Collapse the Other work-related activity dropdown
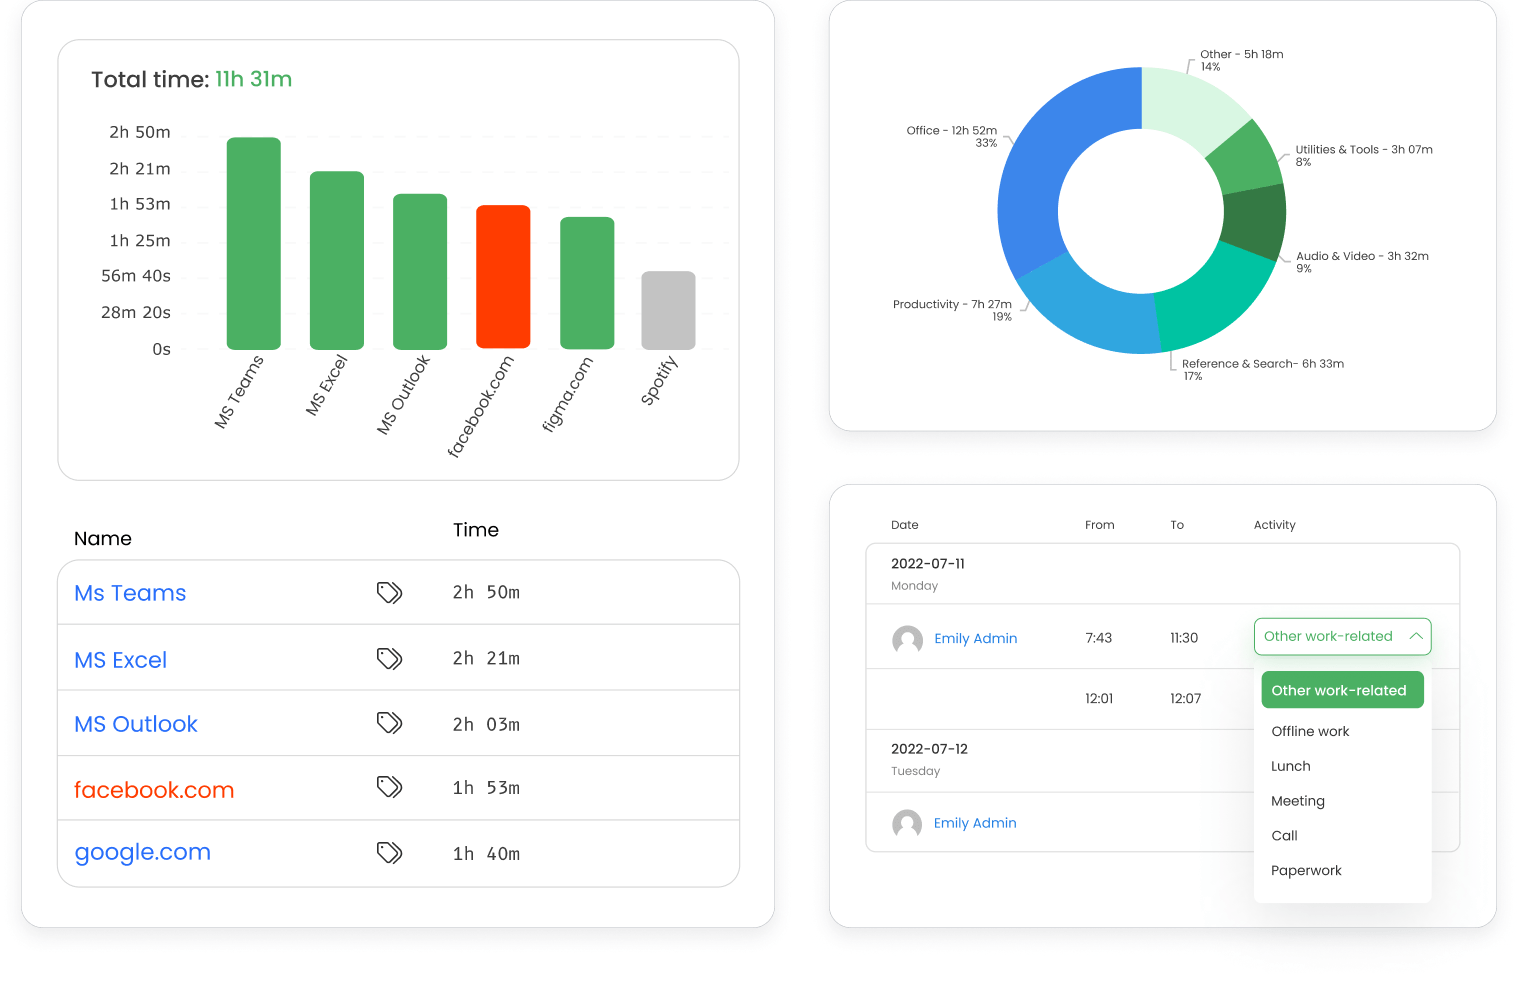 click(x=1416, y=636)
